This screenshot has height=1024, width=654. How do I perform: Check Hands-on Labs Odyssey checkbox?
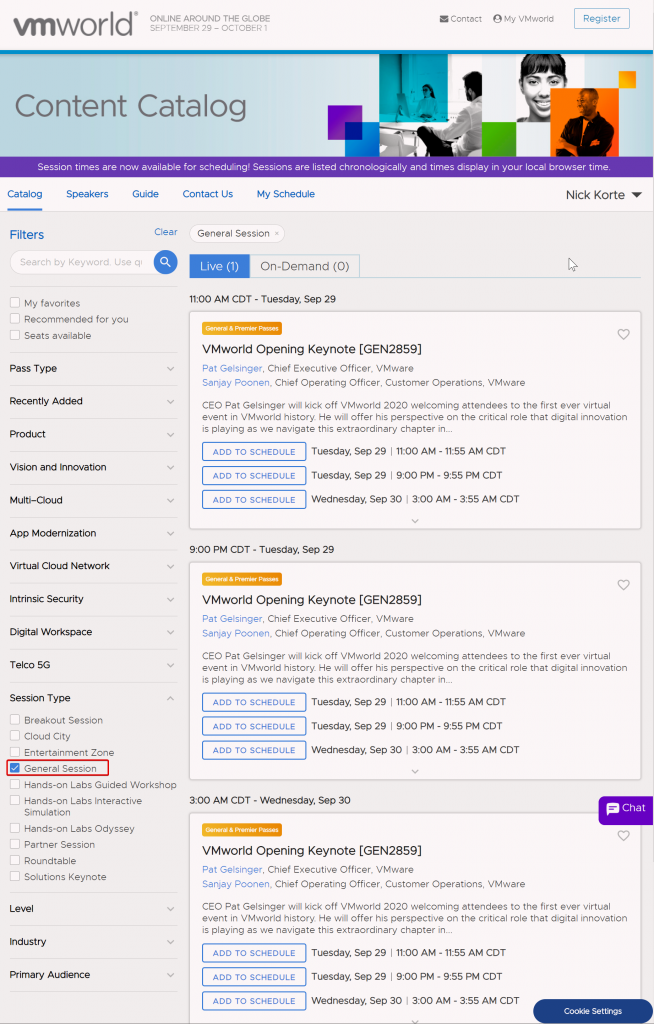coord(14,828)
